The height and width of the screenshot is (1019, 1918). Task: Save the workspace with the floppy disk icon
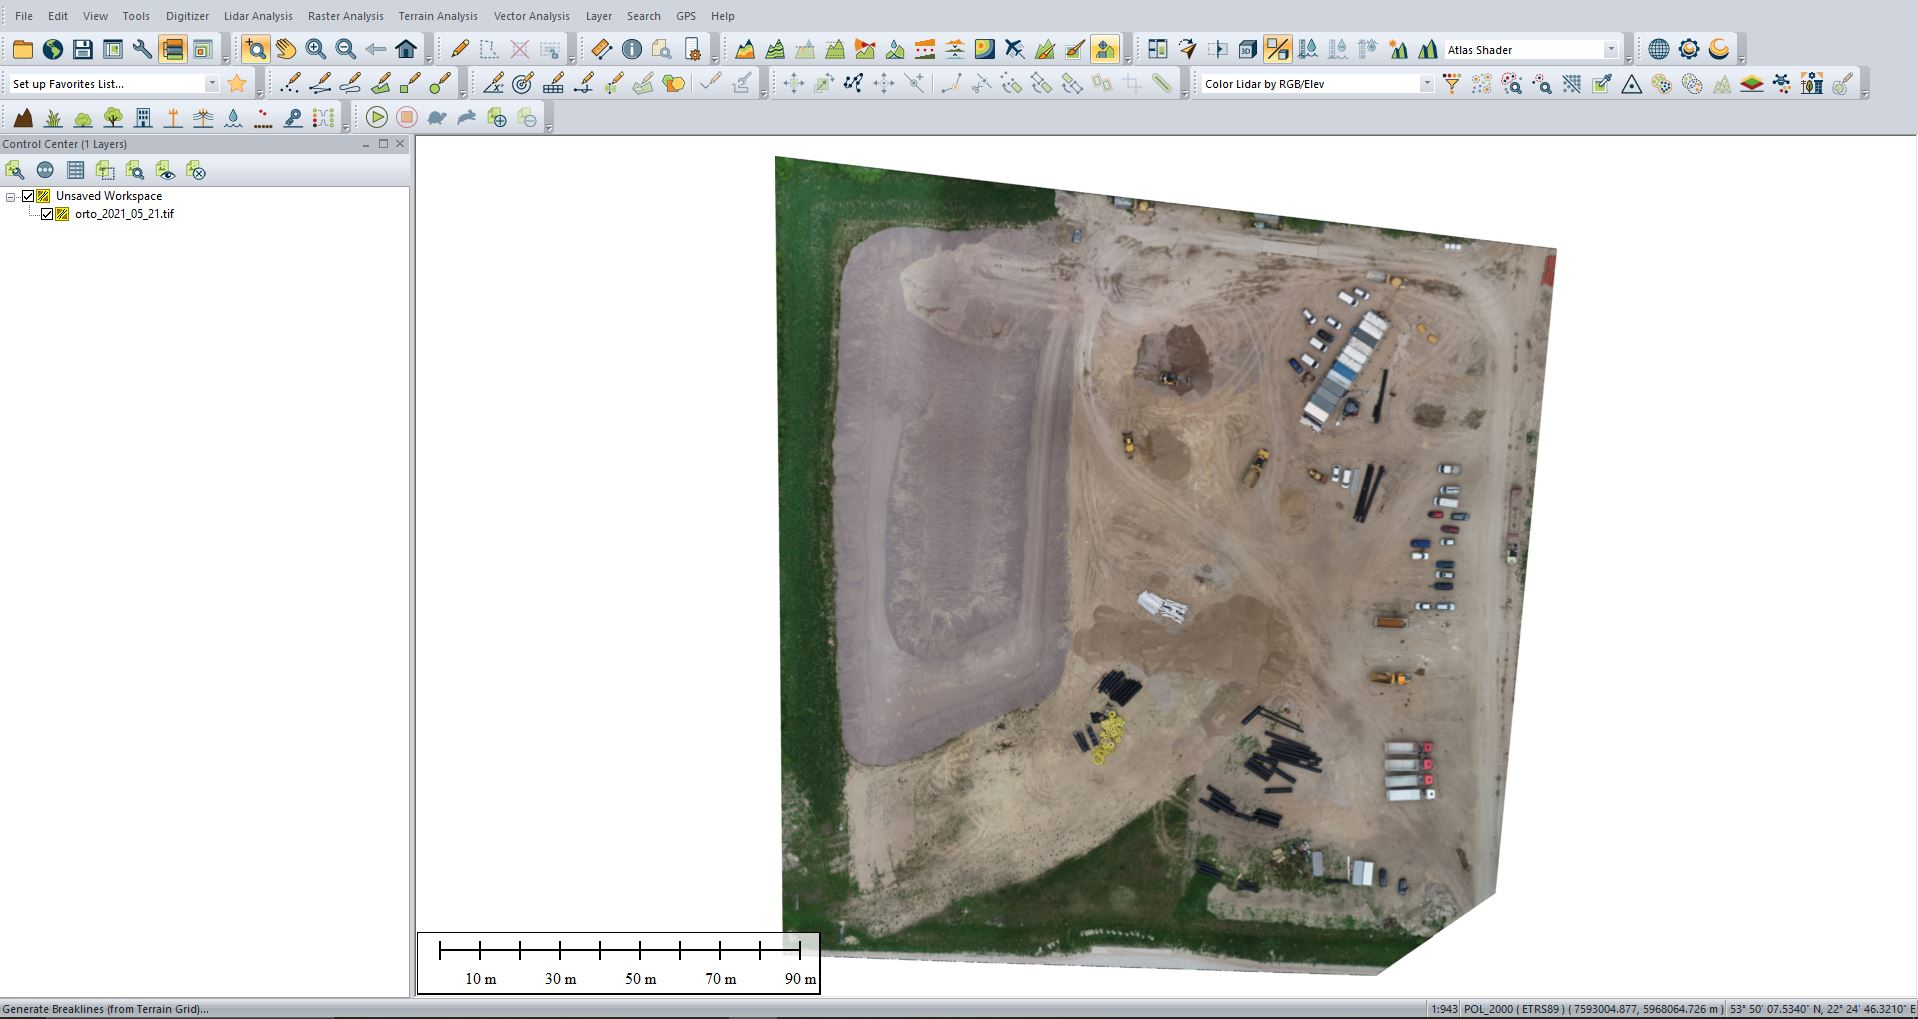pos(83,49)
